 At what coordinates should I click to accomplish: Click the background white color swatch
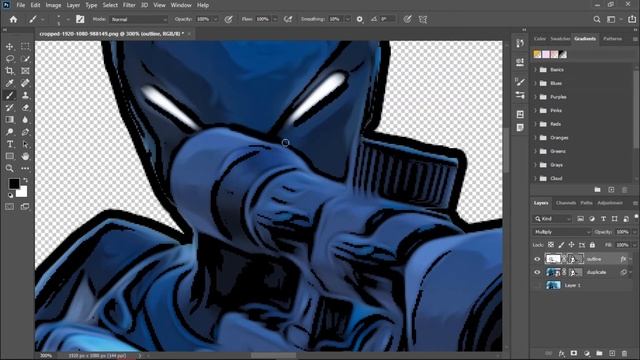point(22,192)
